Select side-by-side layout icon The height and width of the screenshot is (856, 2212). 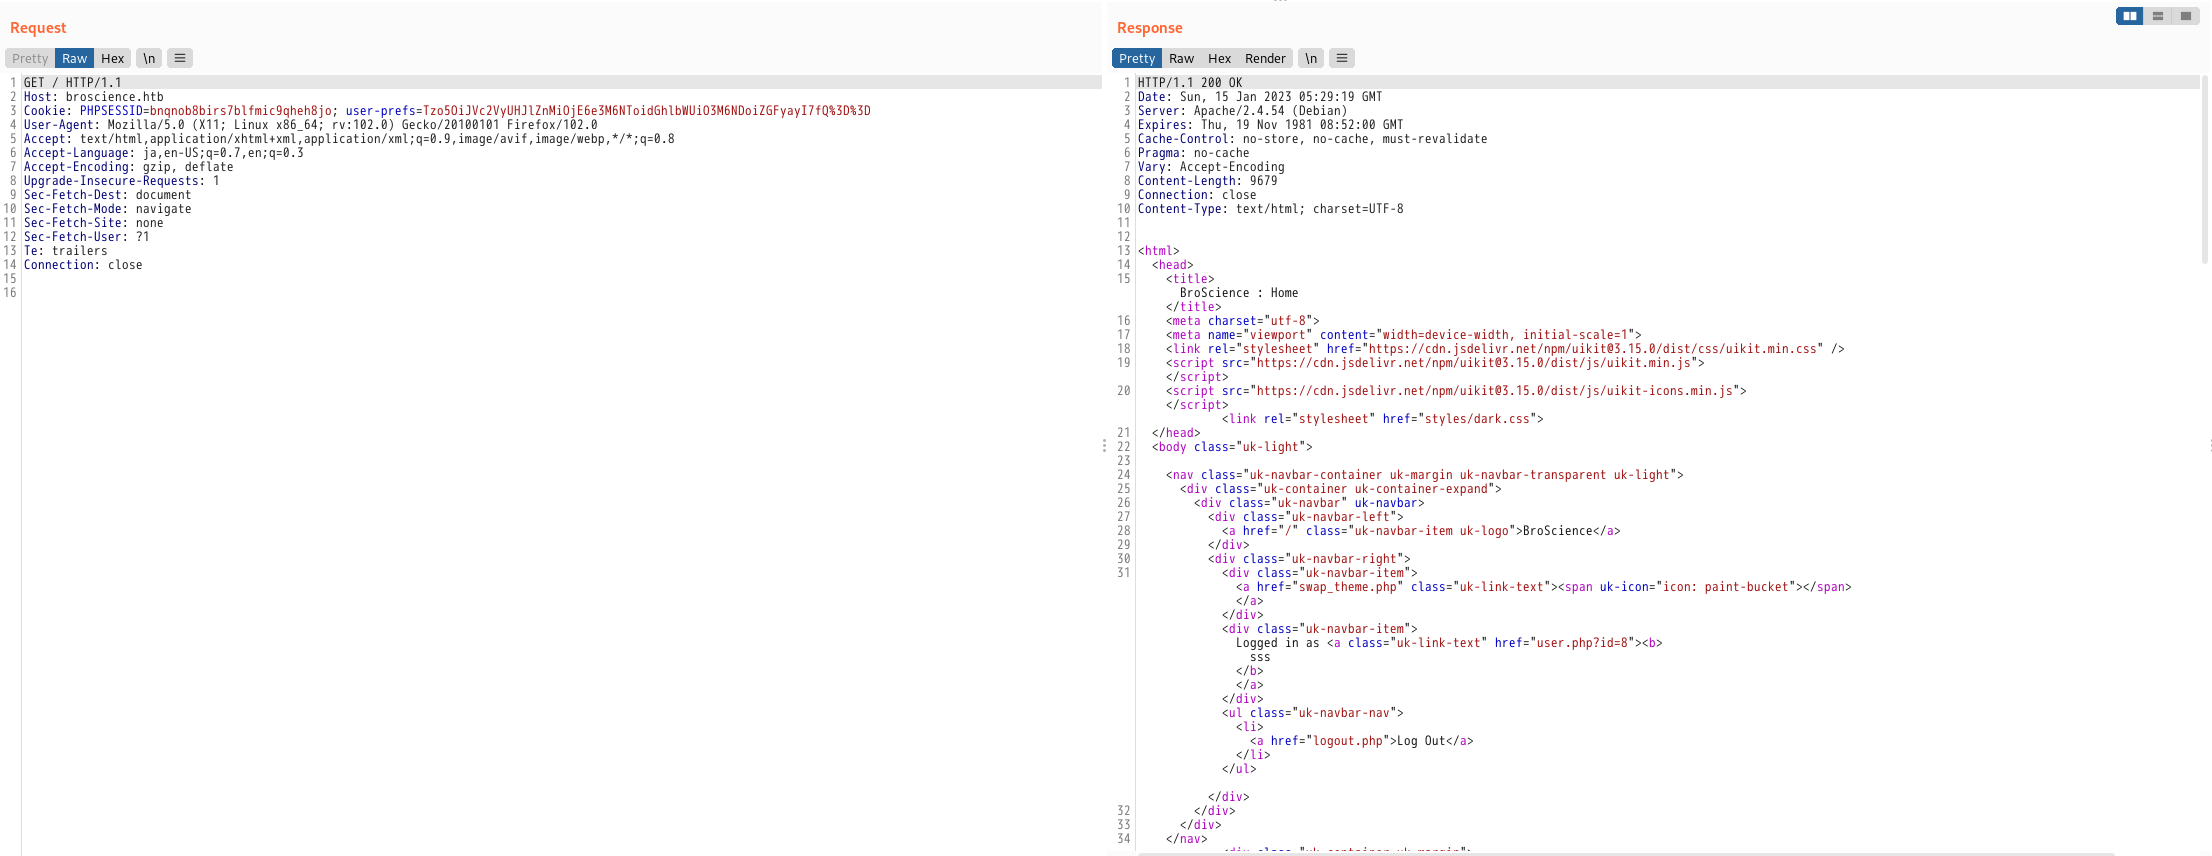pyautogui.click(x=2130, y=16)
